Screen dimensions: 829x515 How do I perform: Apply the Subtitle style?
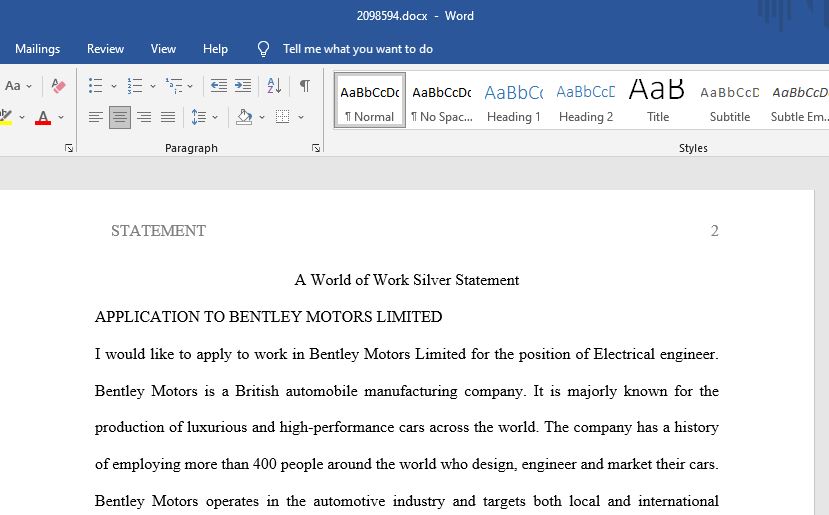click(x=730, y=100)
